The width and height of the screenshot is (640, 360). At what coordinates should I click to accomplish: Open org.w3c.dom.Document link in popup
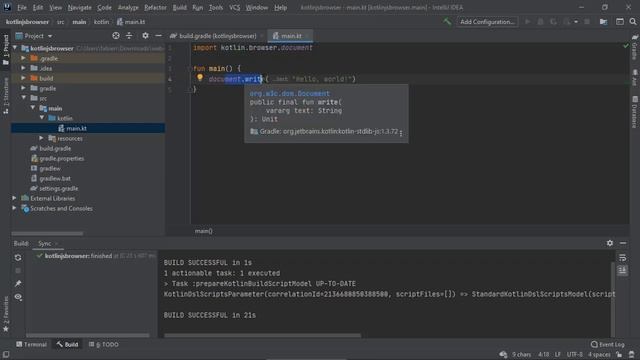point(290,93)
